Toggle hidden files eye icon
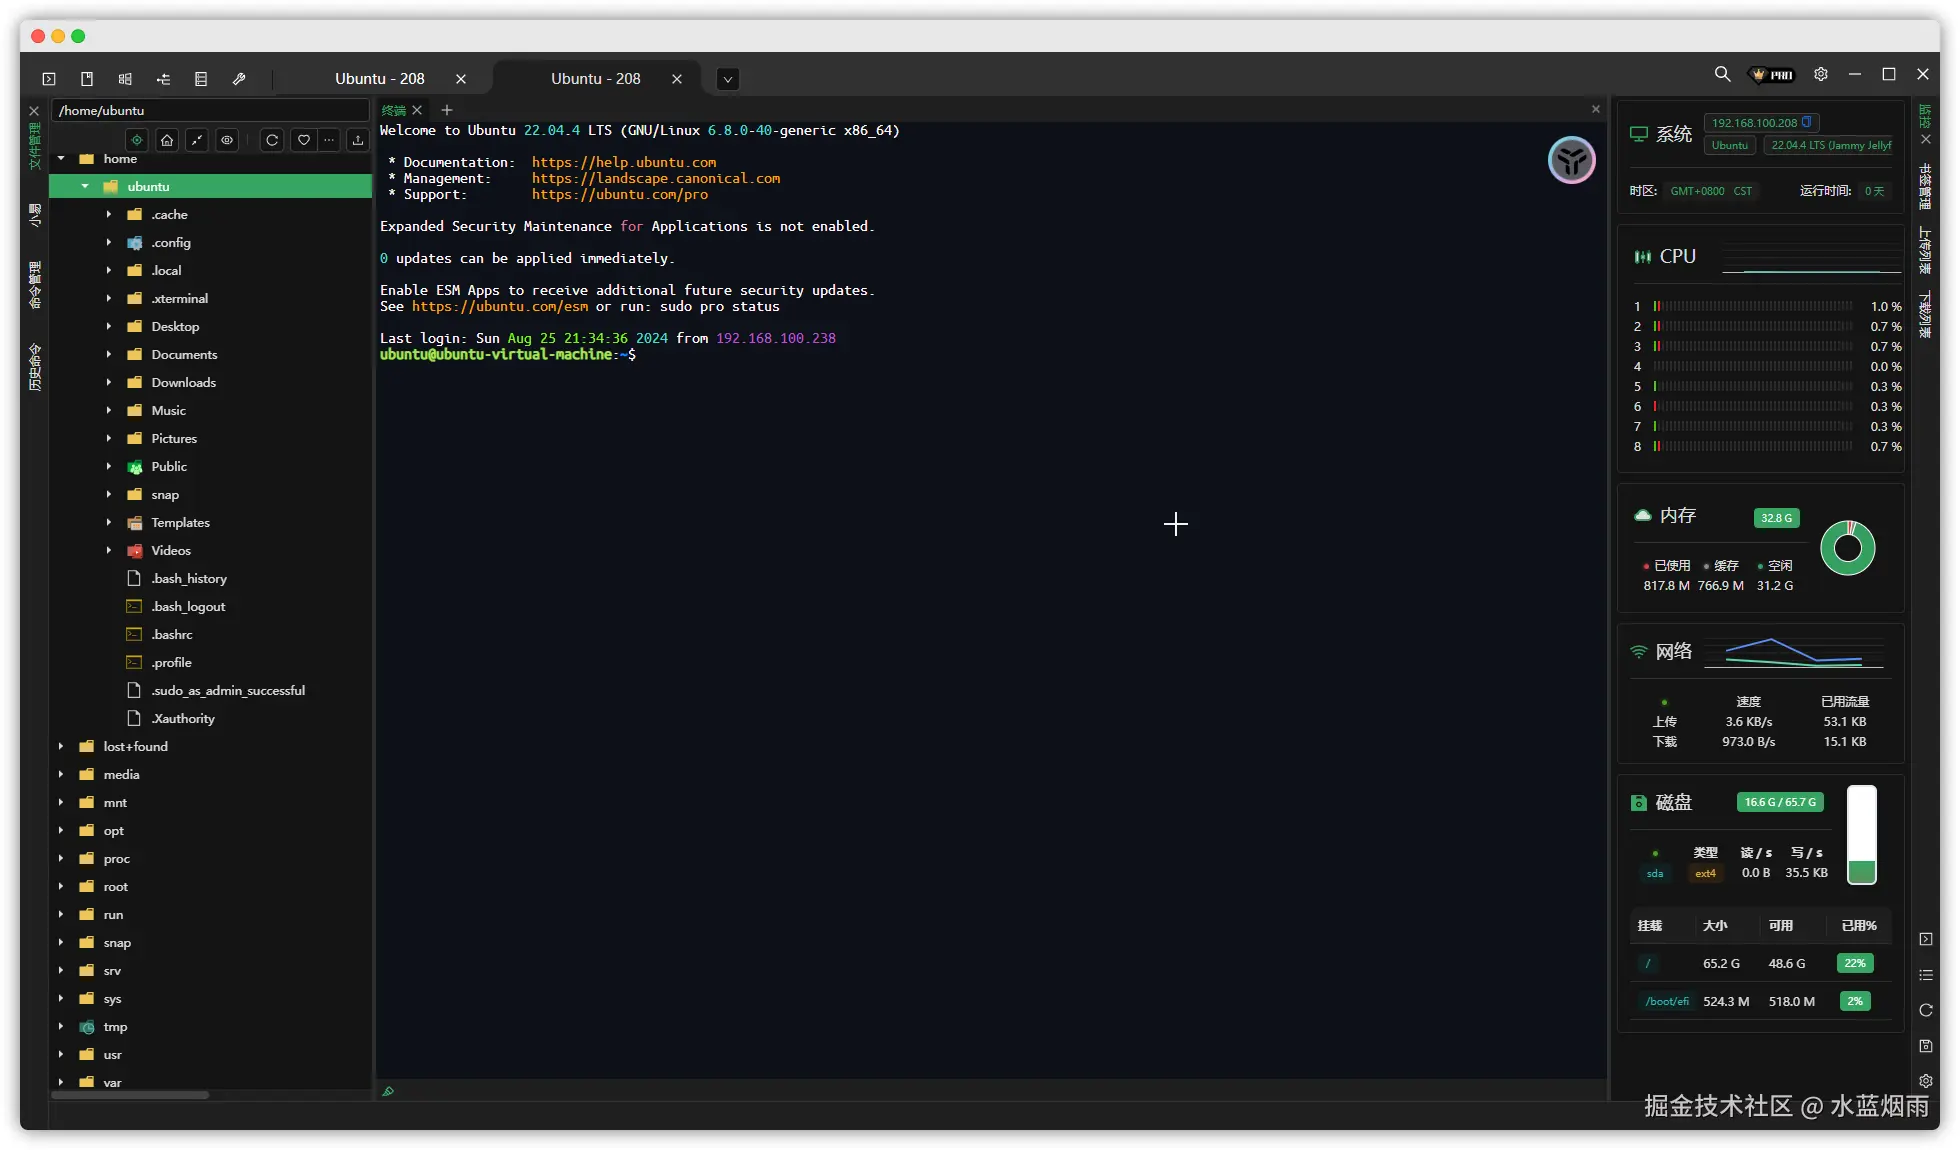This screenshot has width=1960, height=1150. (x=227, y=140)
